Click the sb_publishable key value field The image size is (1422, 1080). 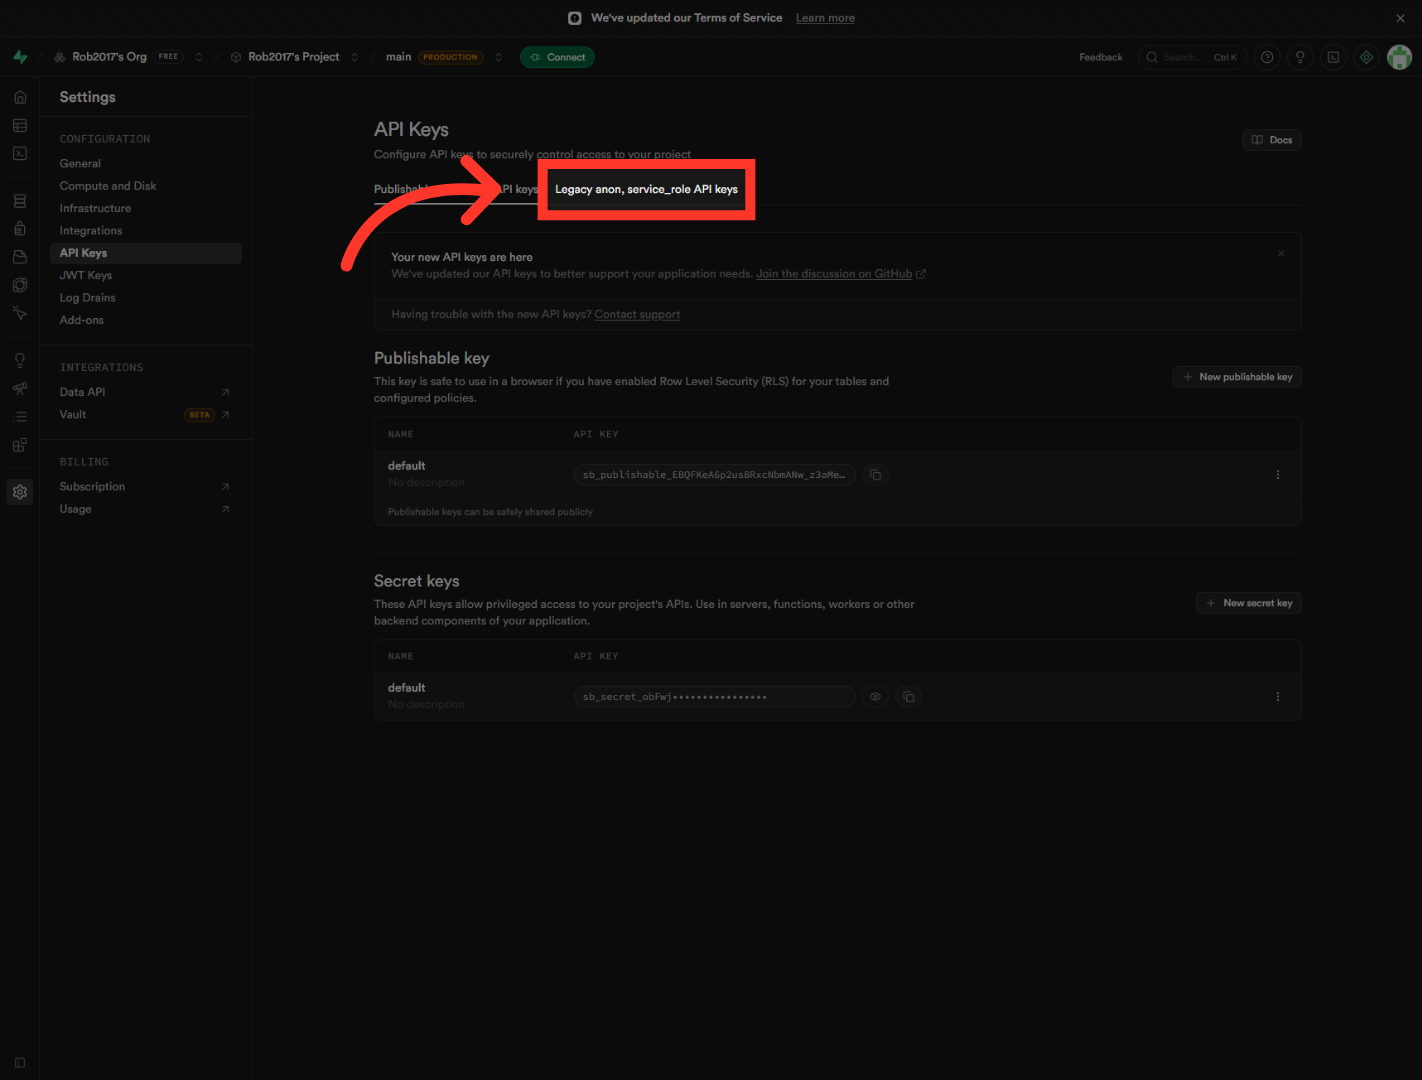[714, 475]
